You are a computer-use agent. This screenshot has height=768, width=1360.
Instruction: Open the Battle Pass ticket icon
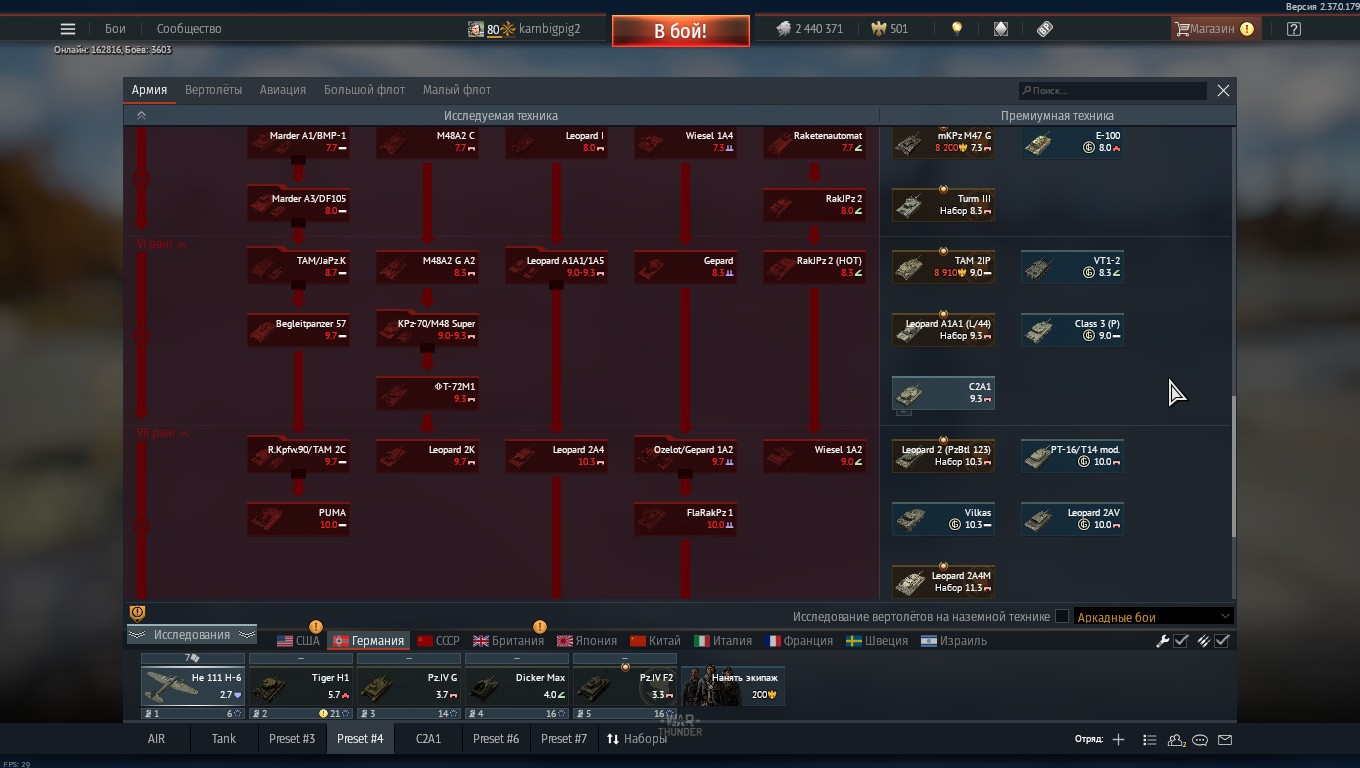pyautogui.click(x=1045, y=29)
